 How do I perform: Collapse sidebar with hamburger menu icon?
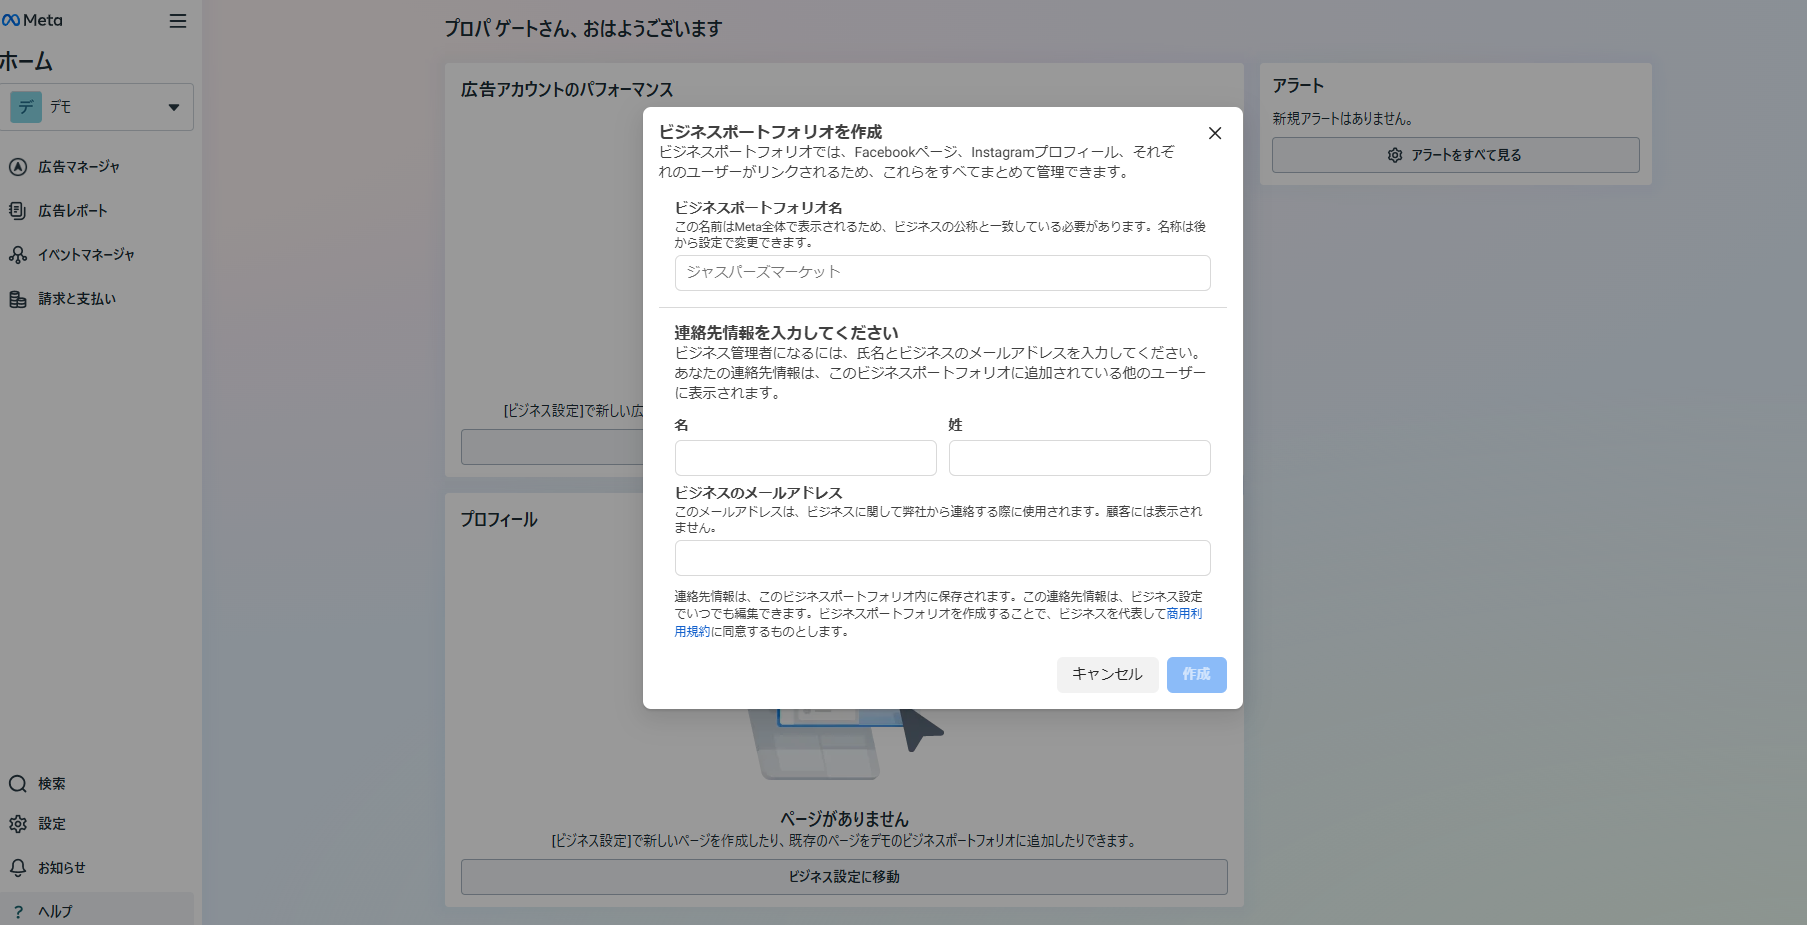pos(178,21)
